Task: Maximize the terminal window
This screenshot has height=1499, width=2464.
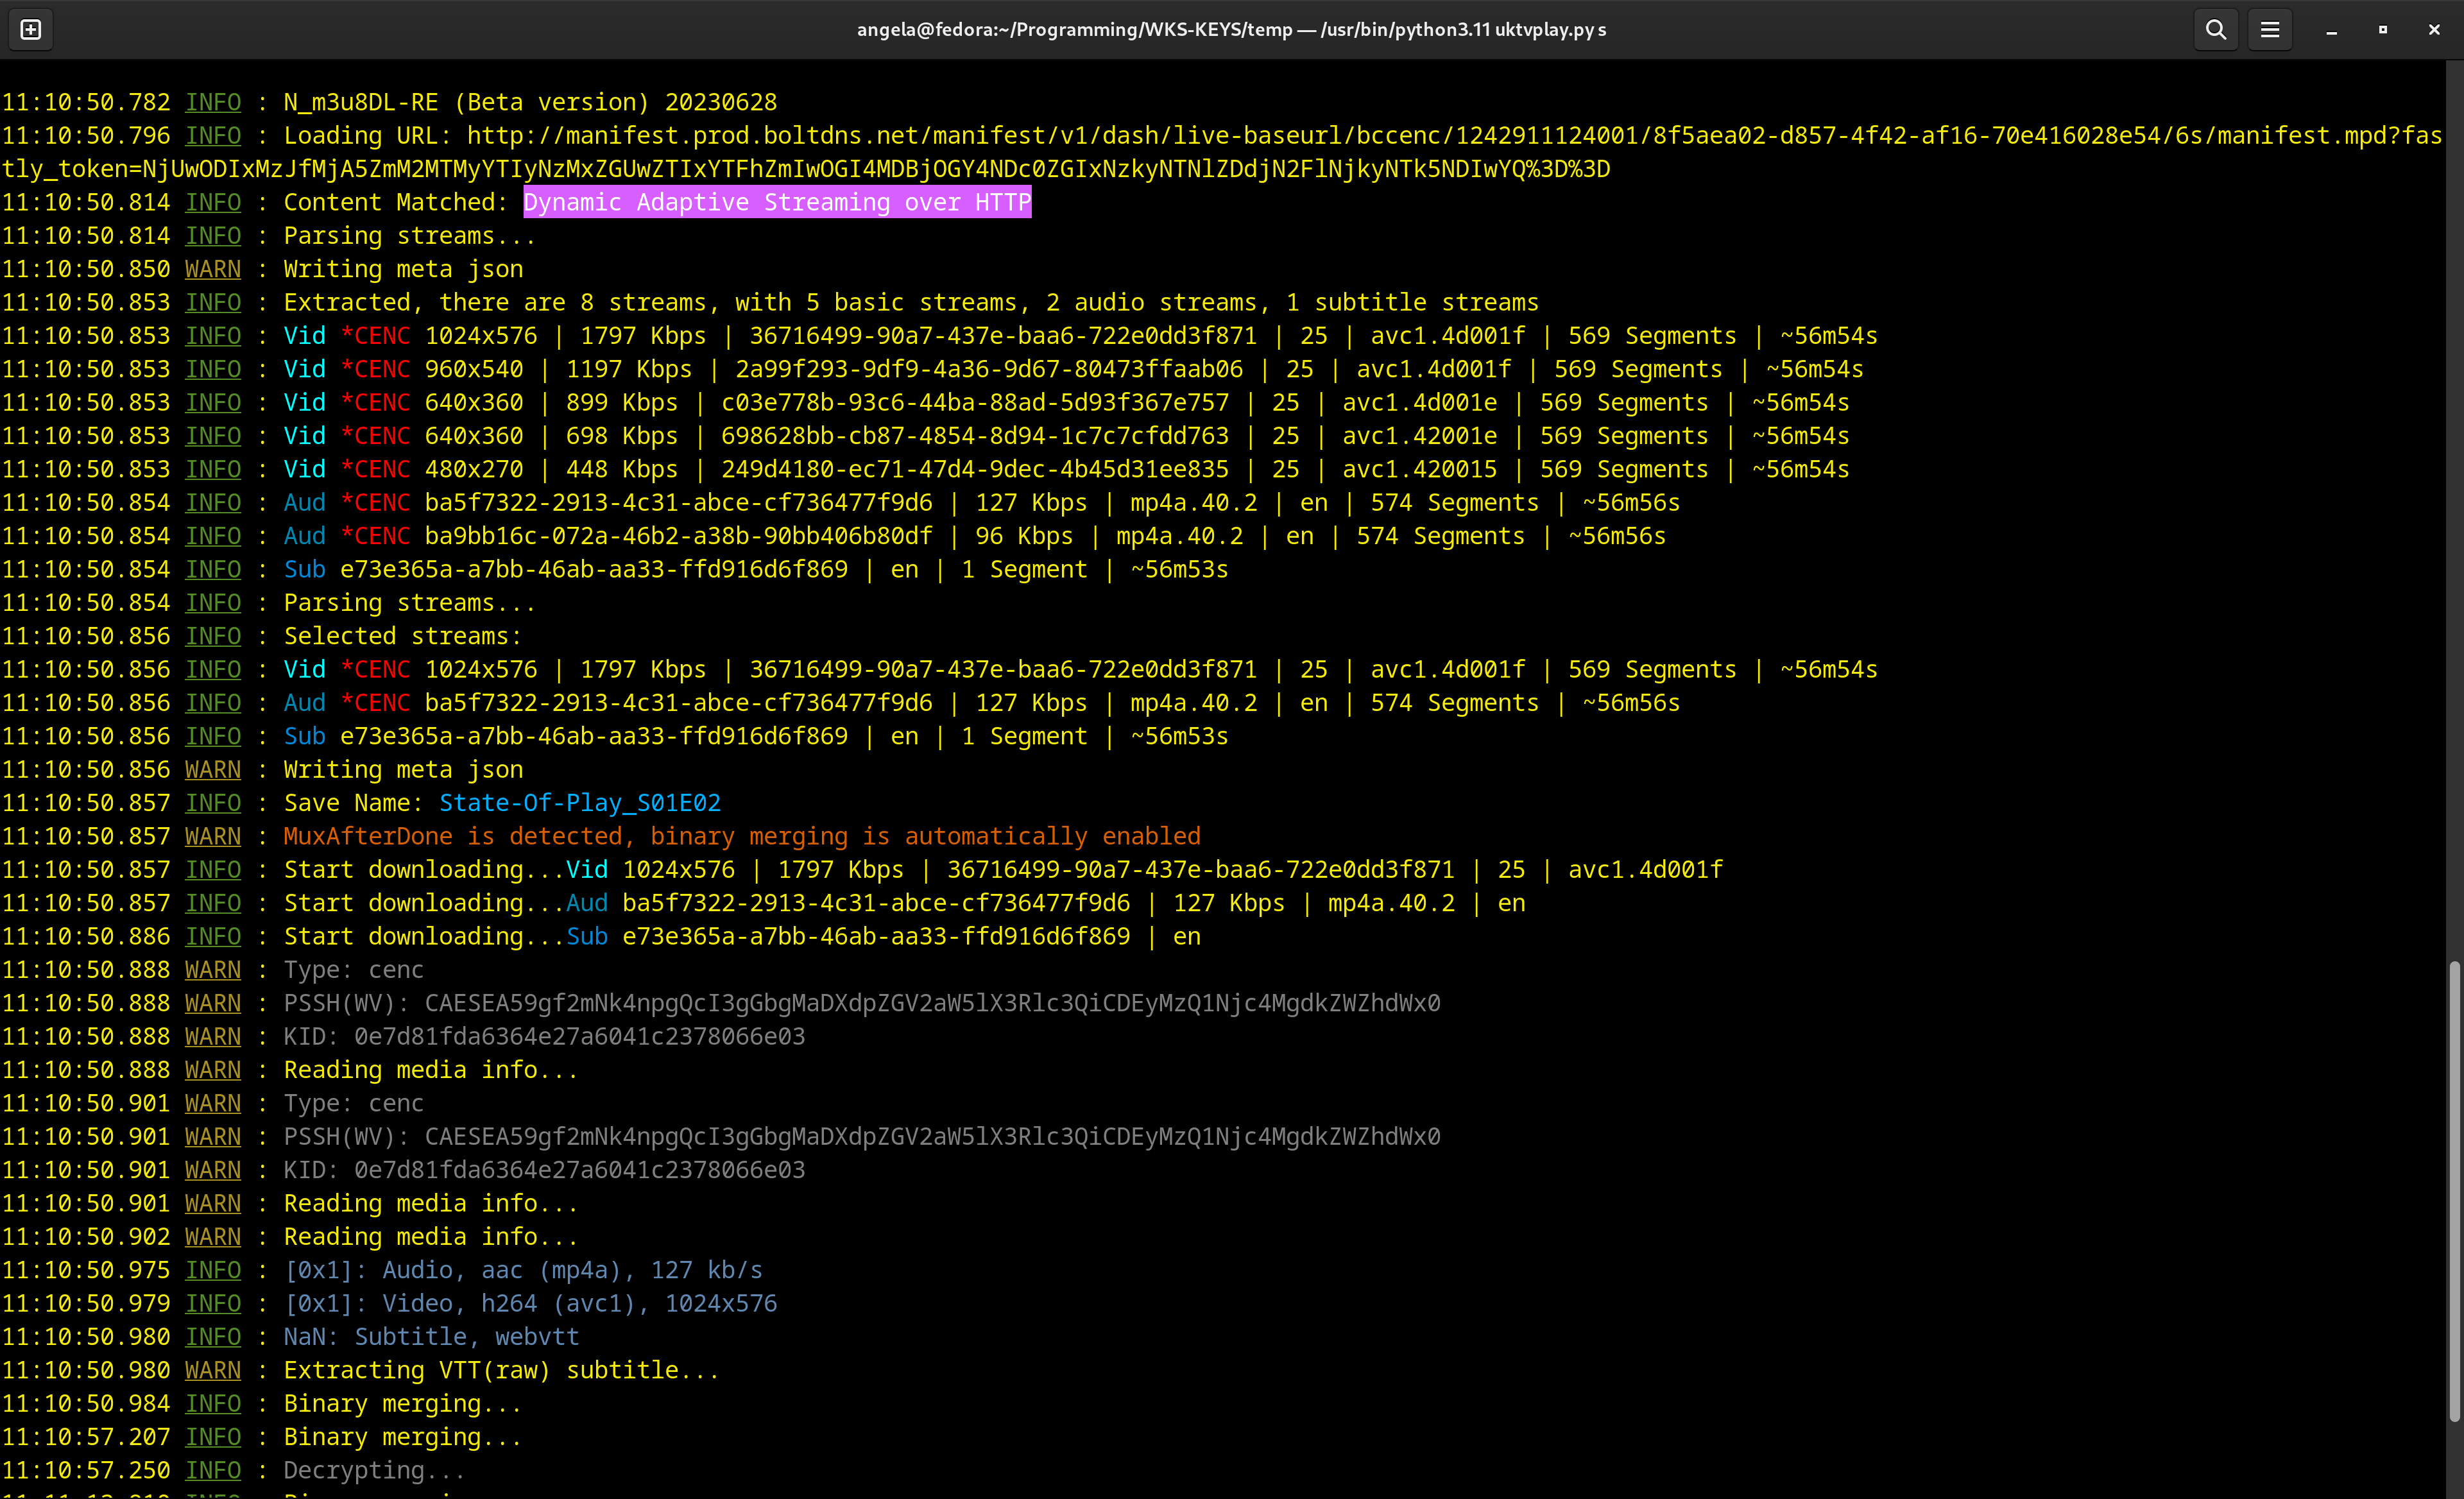Action: pos(2383,30)
